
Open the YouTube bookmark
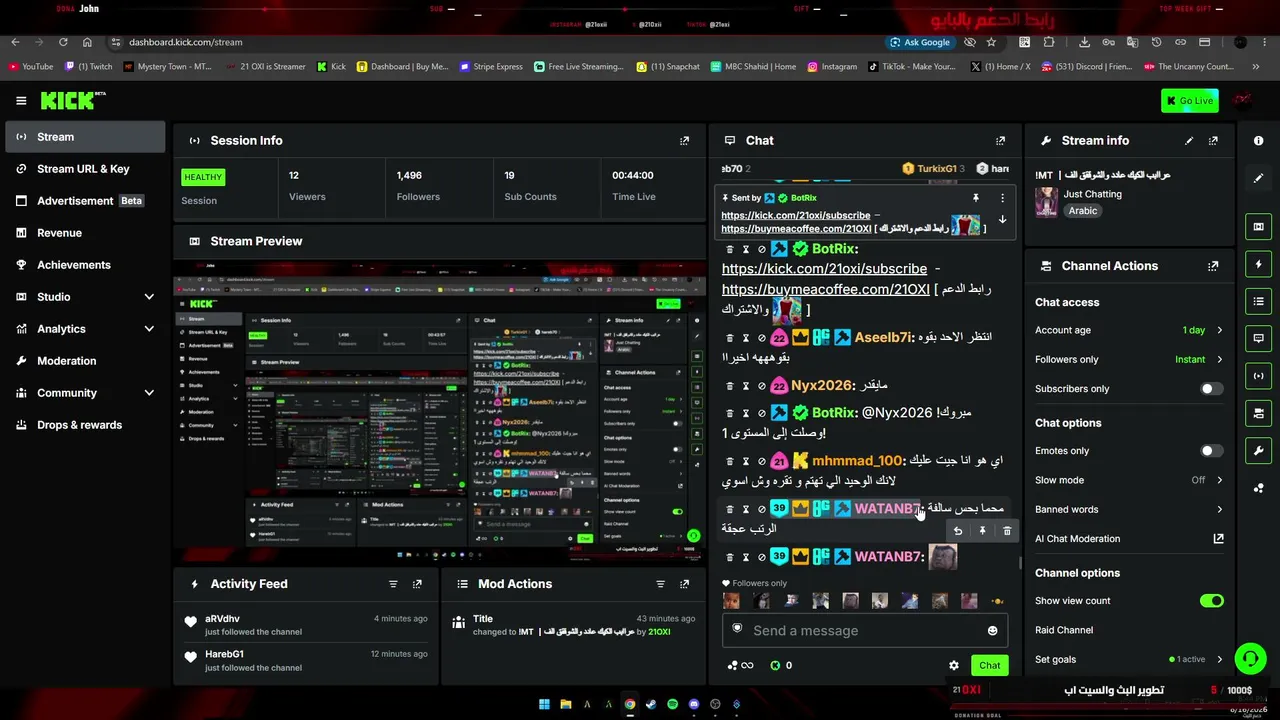(31, 67)
